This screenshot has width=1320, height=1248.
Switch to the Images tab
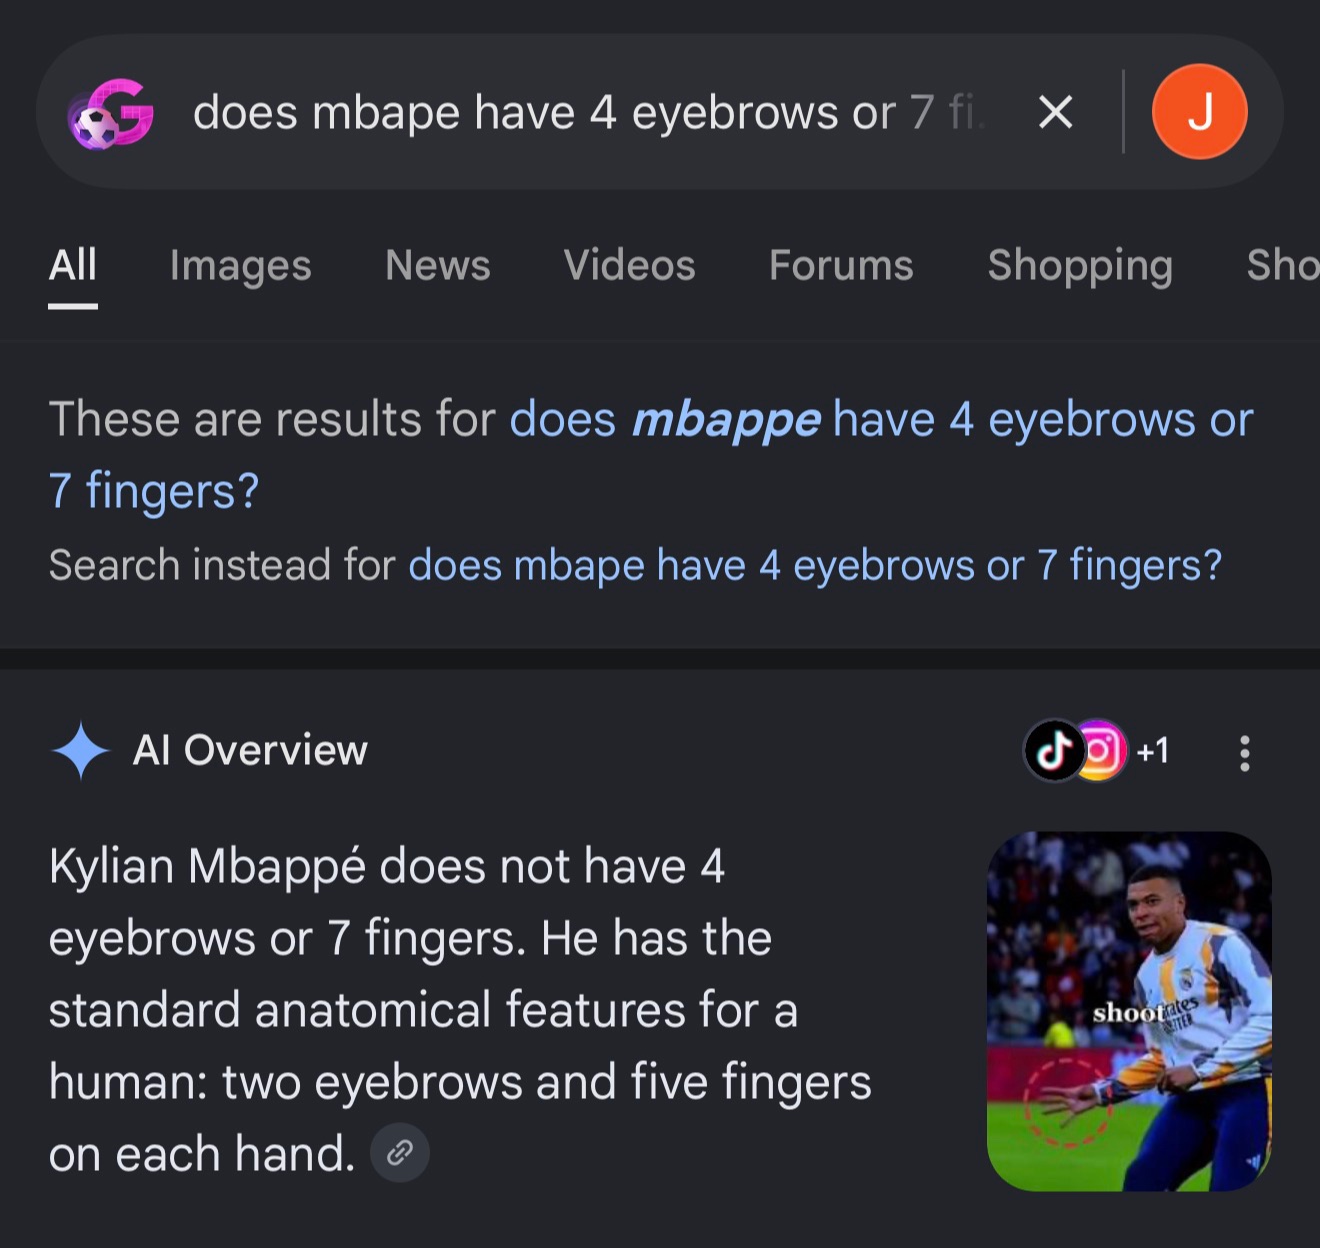tap(240, 266)
